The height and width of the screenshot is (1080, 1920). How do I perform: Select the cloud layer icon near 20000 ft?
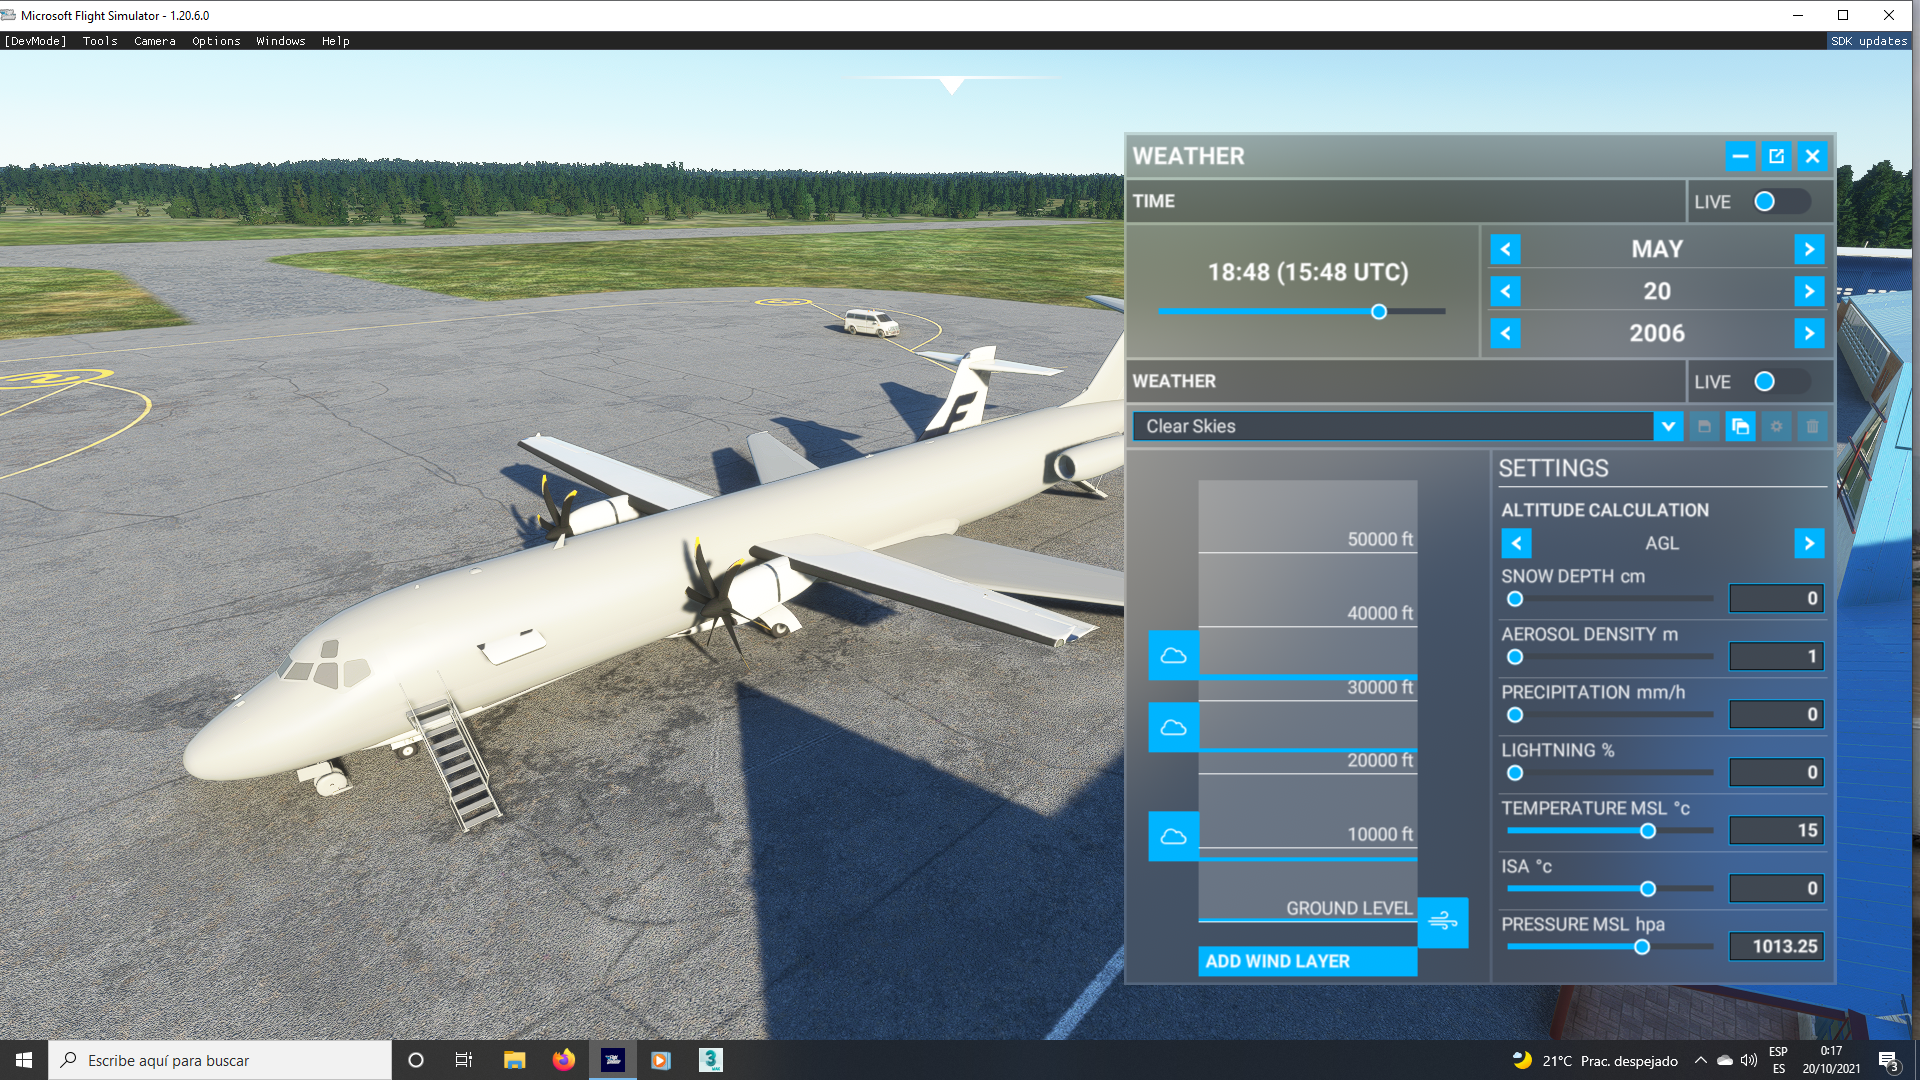click(1173, 727)
